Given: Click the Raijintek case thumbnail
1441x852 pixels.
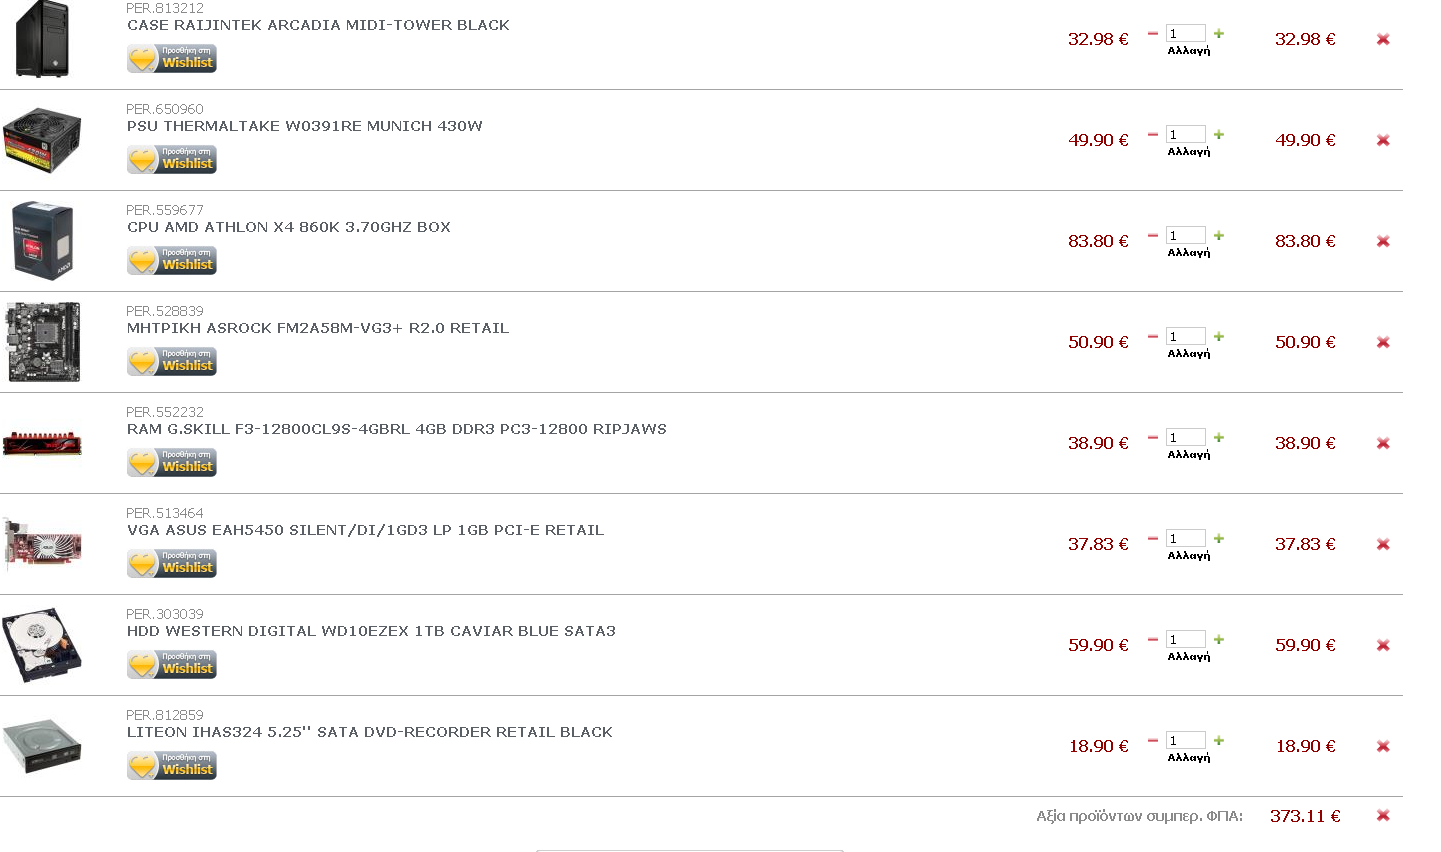Looking at the screenshot, I should pyautogui.click(x=42, y=39).
